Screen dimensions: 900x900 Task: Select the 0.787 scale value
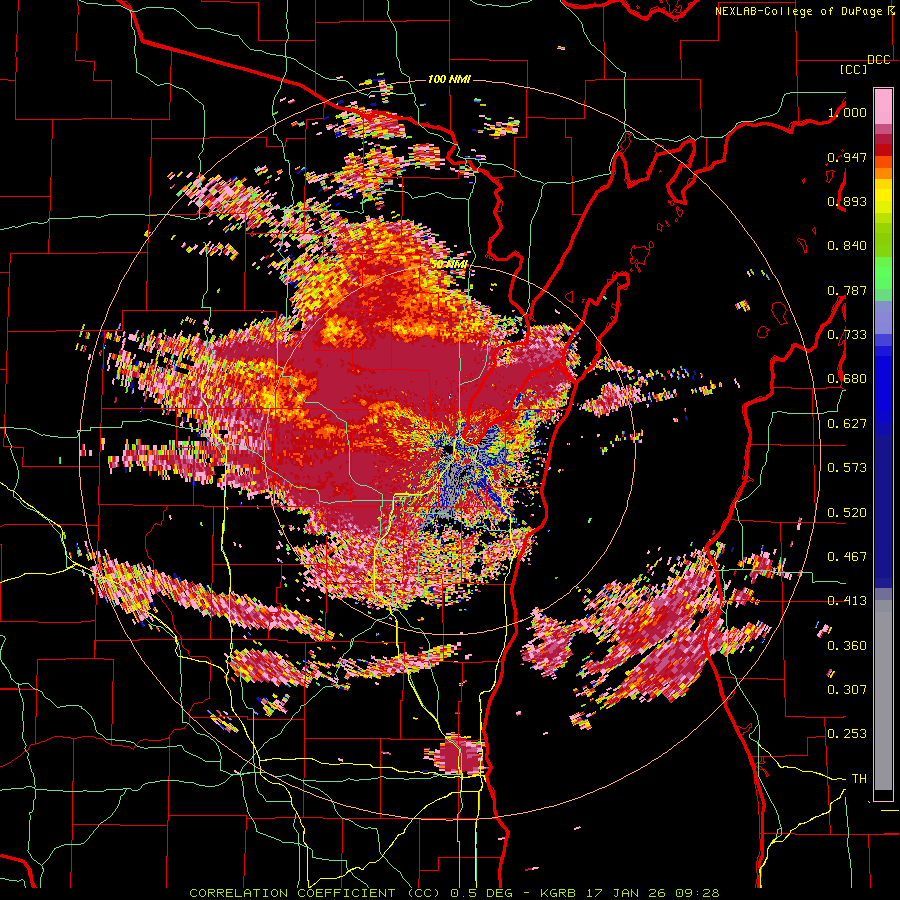coord(847,290)
